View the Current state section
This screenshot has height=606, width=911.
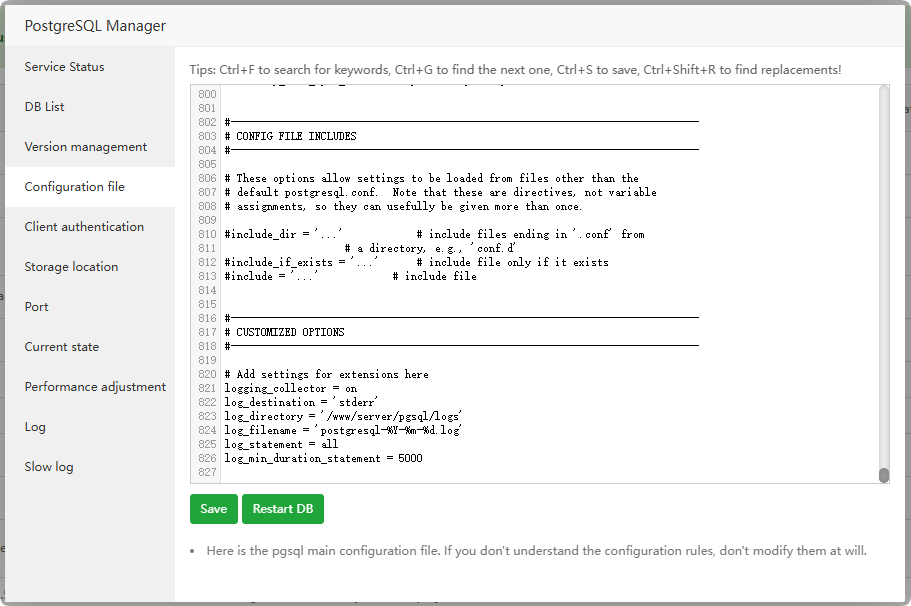pyautogui.click(x=62, y=347)
